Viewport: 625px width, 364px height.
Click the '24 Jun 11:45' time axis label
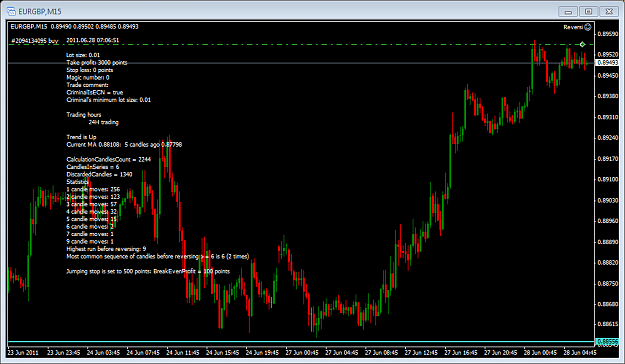click(x=183, y=353)
